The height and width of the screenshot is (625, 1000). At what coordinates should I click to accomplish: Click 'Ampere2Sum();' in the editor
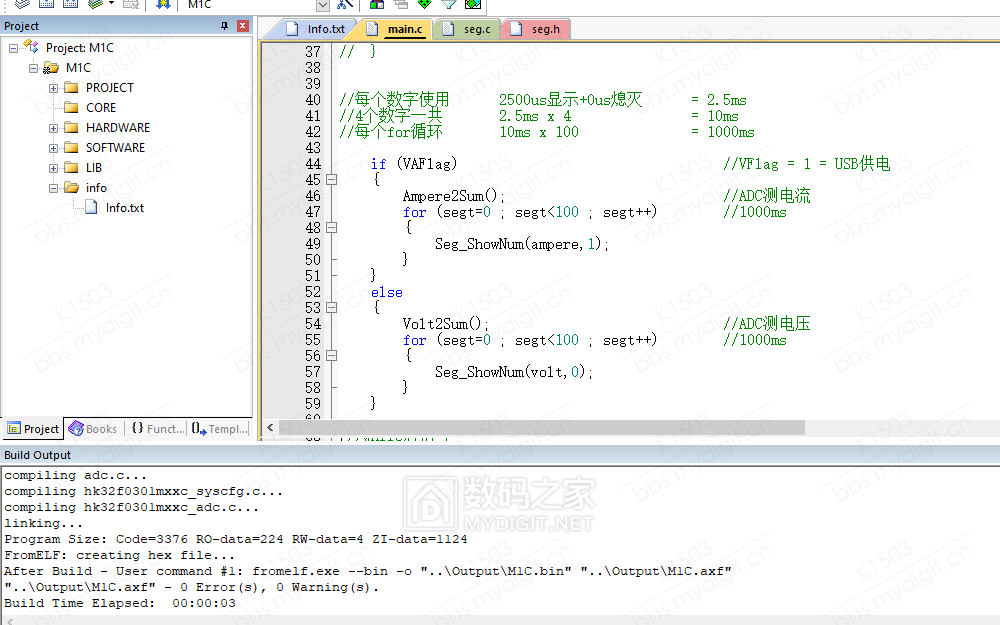pos(453,196)
